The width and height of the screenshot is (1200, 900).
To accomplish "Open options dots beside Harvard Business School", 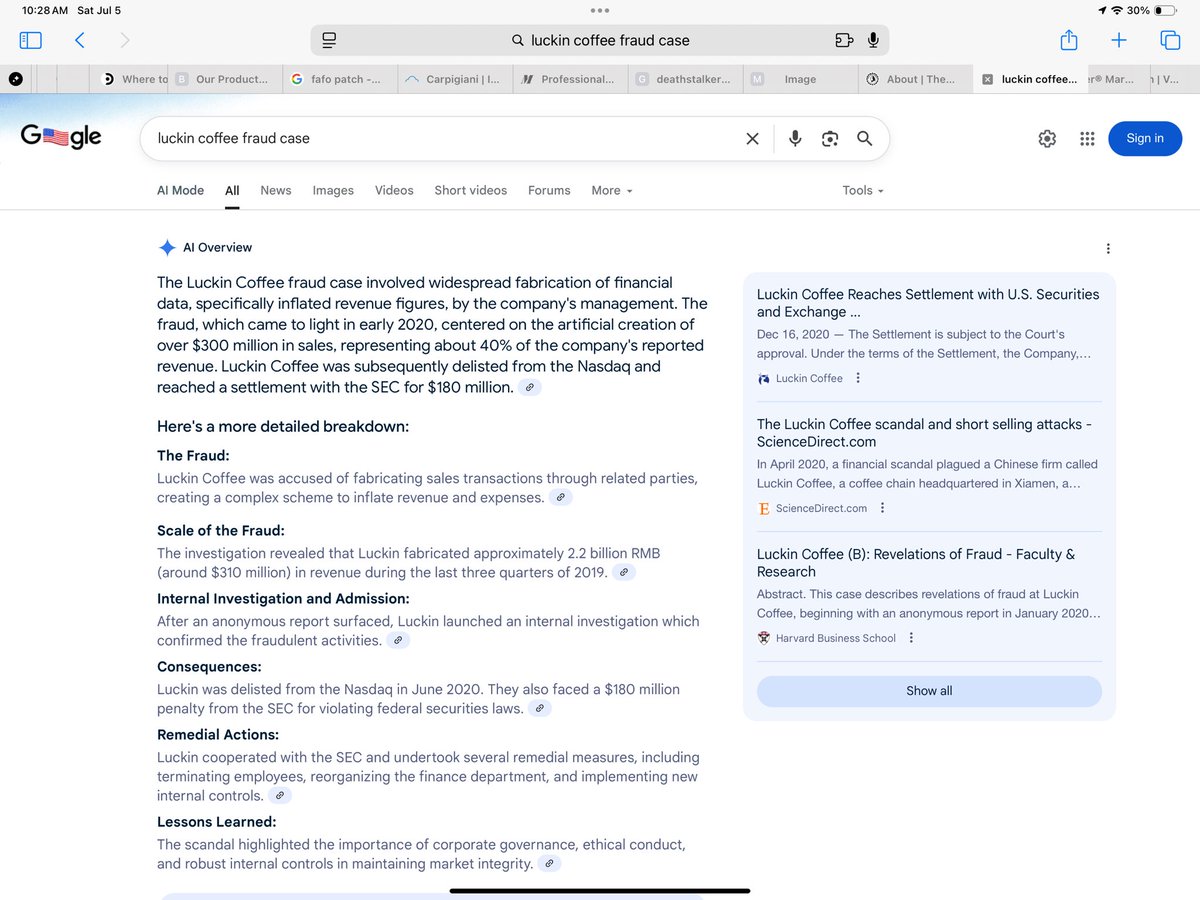I will [911, 638].
